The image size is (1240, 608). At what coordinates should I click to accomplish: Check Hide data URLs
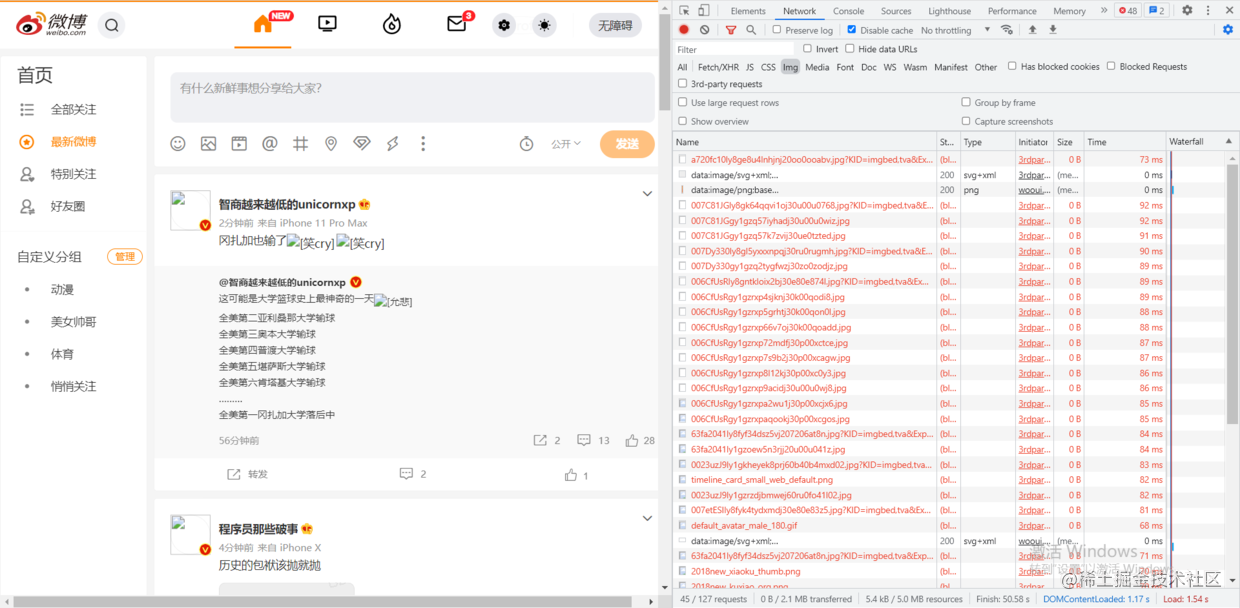point(850,49)
